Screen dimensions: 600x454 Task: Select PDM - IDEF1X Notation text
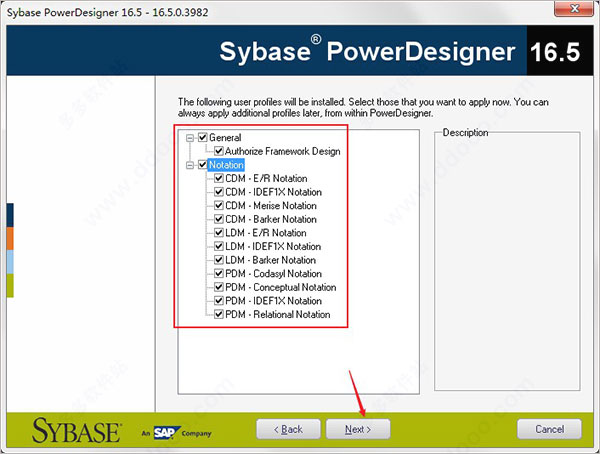(x=273, y=301)
